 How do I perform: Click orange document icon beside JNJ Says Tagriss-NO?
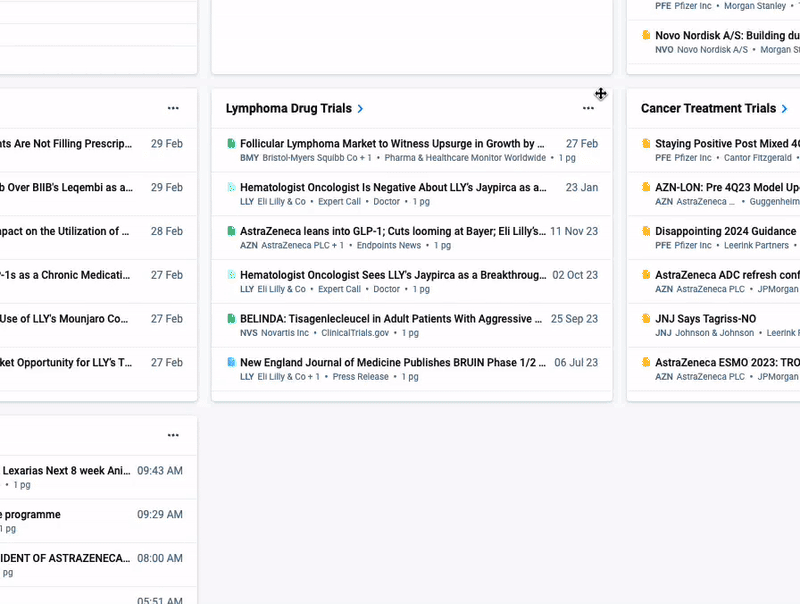(x=646, y=319)
